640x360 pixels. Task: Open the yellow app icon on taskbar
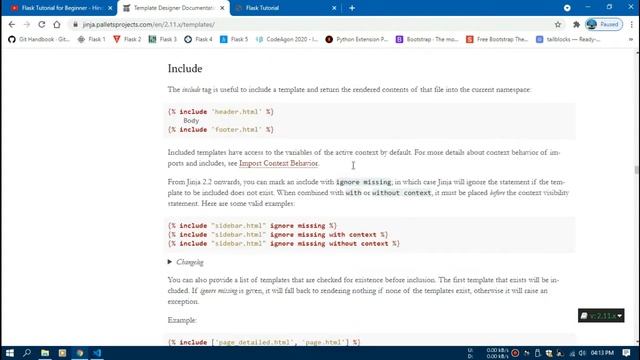(x=62, y=353)
